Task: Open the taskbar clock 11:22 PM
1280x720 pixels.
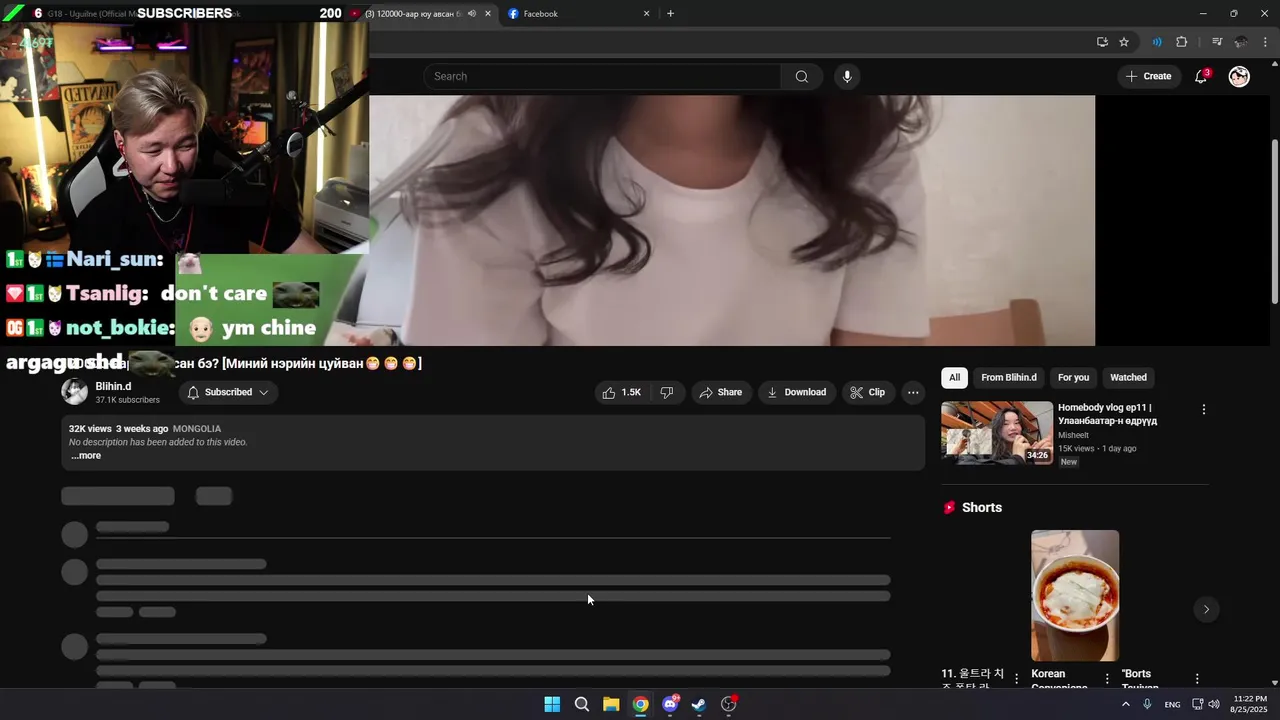Action: [x=1250, y=704]
